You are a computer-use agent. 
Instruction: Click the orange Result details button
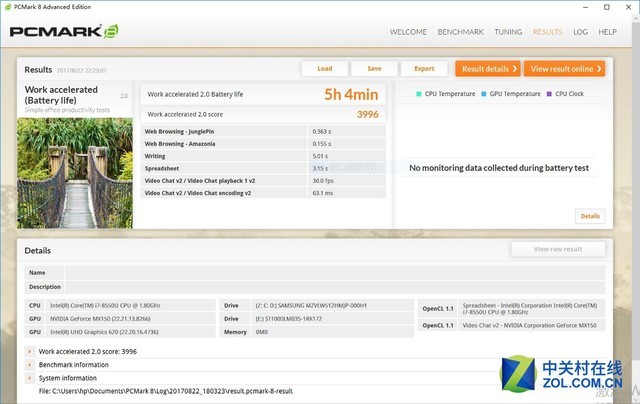click(x=487, y=69)
